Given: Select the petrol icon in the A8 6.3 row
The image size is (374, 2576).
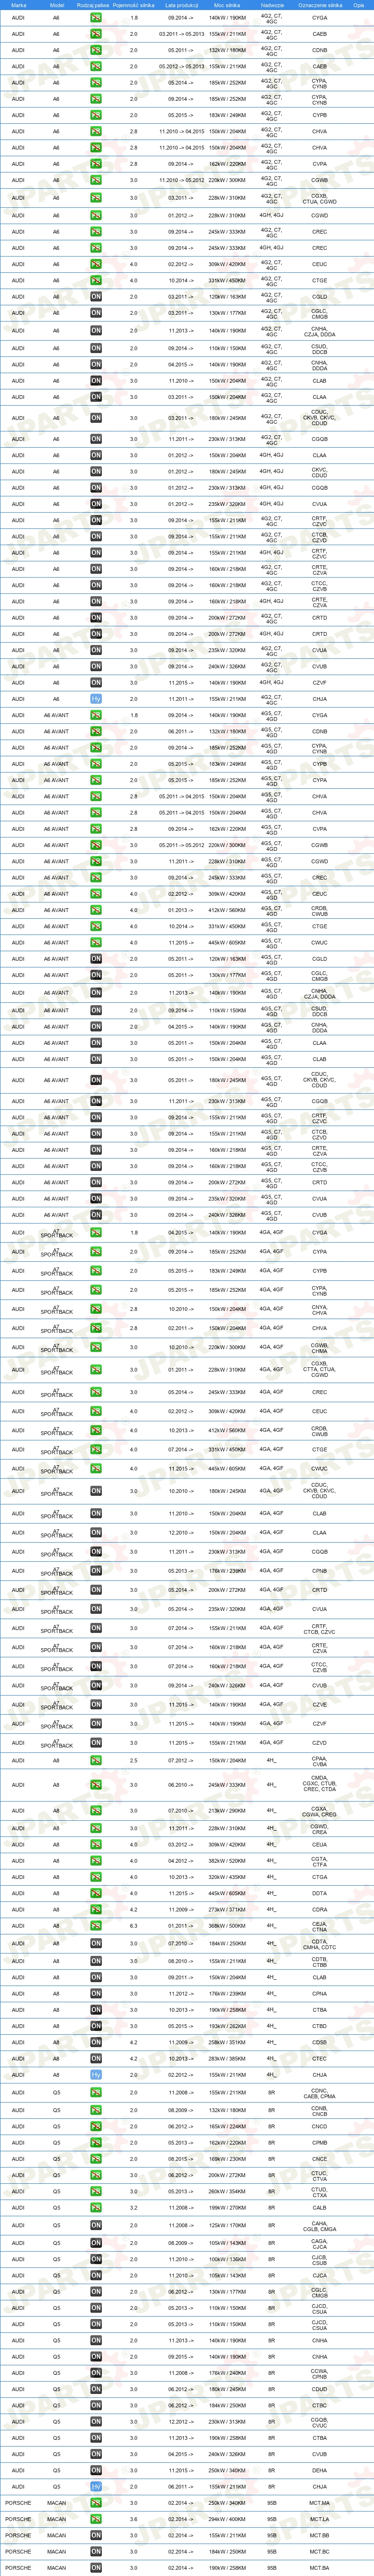Looking at the screenshot, I should click(x=96, y=1926).
